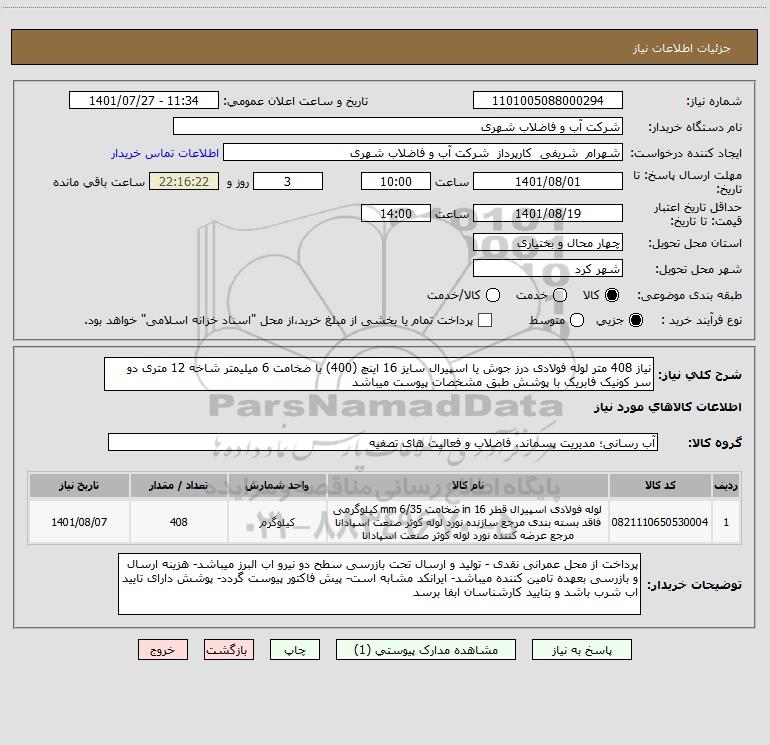Click the چاپ button
The width and height of the screenshot is (770, 745).
[x=295, y=650]
